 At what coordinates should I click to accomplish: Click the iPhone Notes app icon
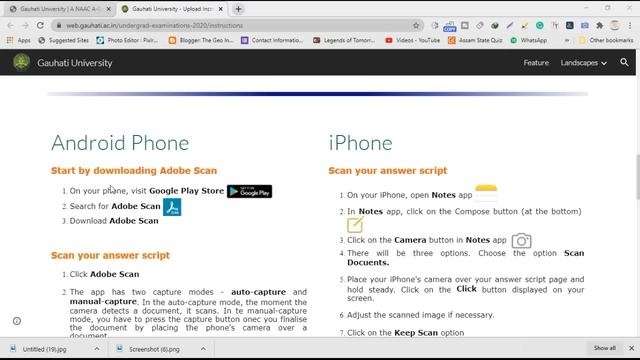point(486,193)
